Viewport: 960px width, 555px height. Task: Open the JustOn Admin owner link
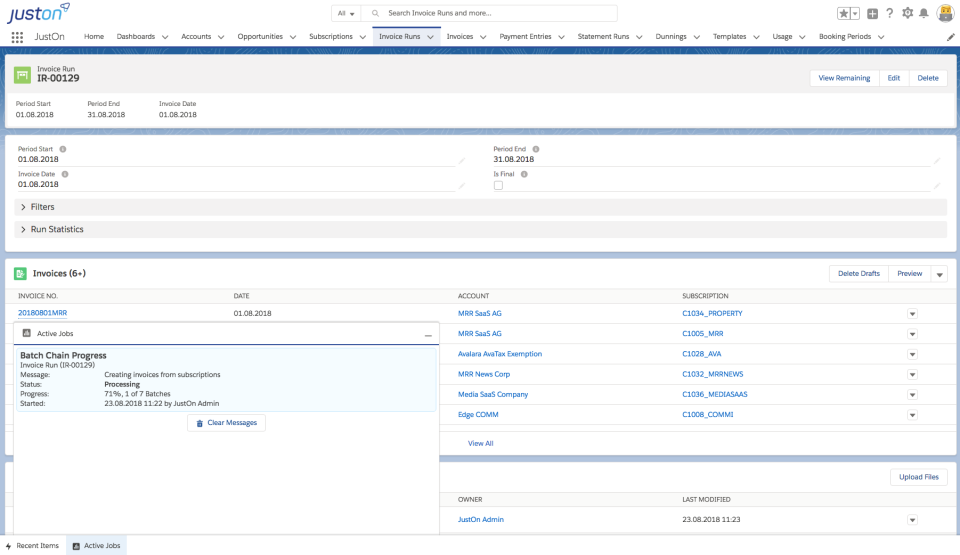[481, 519]
